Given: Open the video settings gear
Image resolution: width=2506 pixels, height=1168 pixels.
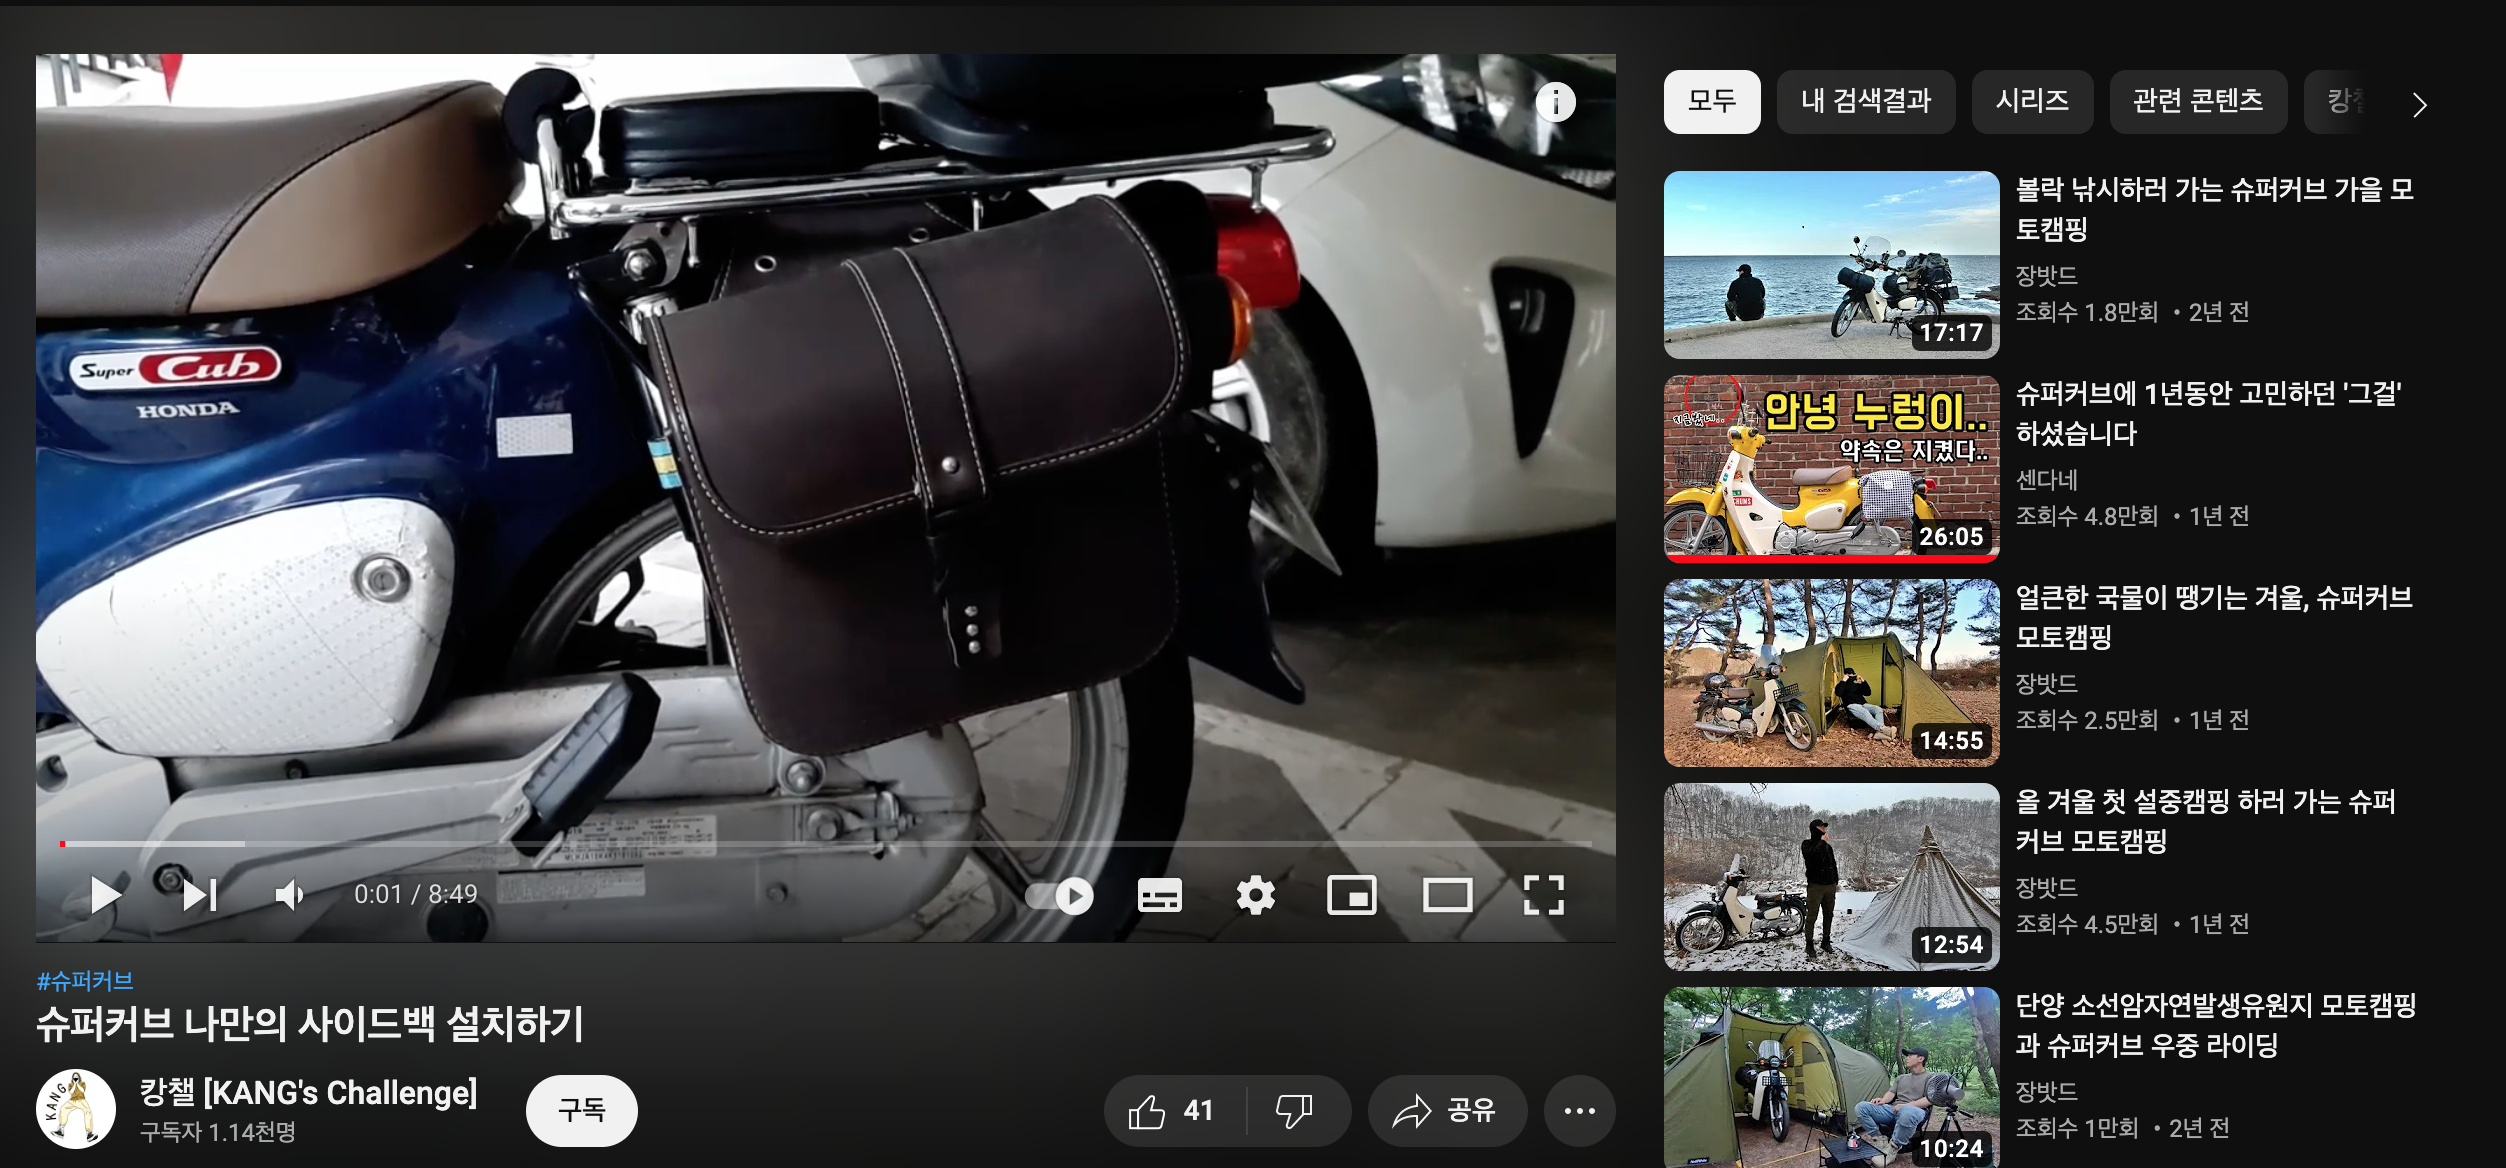Looking at the screenshot, I should (1255, 895).
